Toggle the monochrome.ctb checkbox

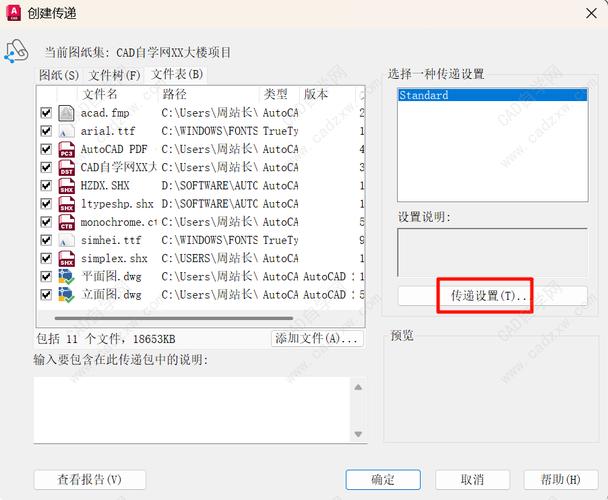[x=46, y=222]
